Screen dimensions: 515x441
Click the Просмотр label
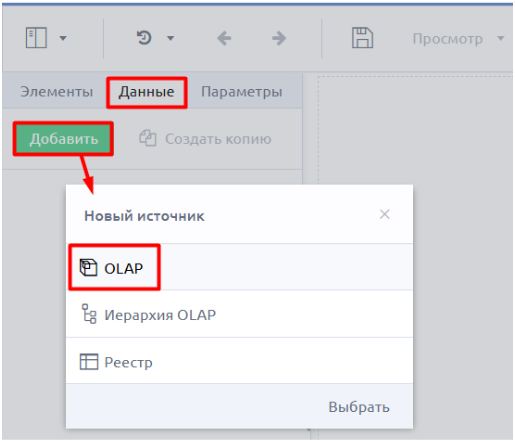pyautogui.click(x=448, y=39)
